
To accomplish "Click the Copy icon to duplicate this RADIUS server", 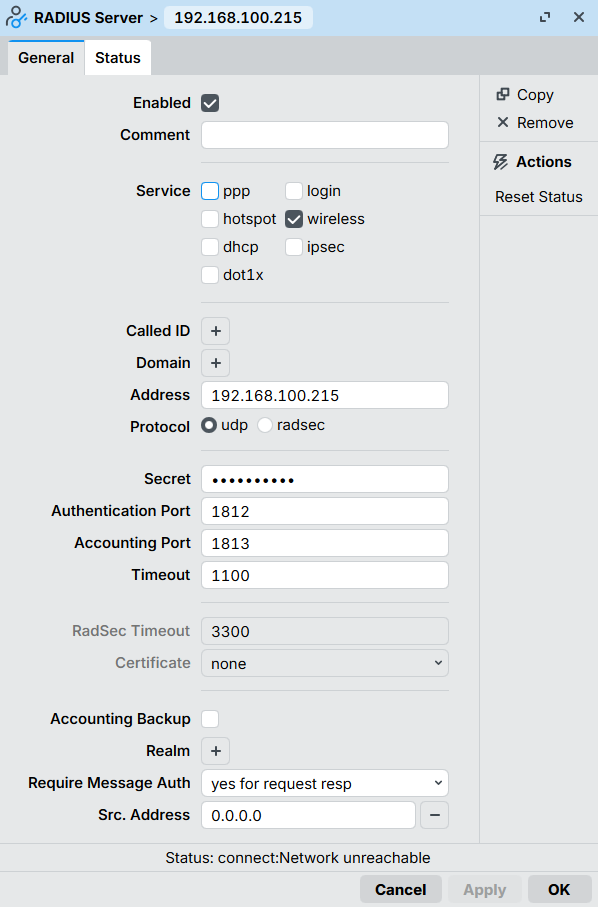I will (501, 94).
